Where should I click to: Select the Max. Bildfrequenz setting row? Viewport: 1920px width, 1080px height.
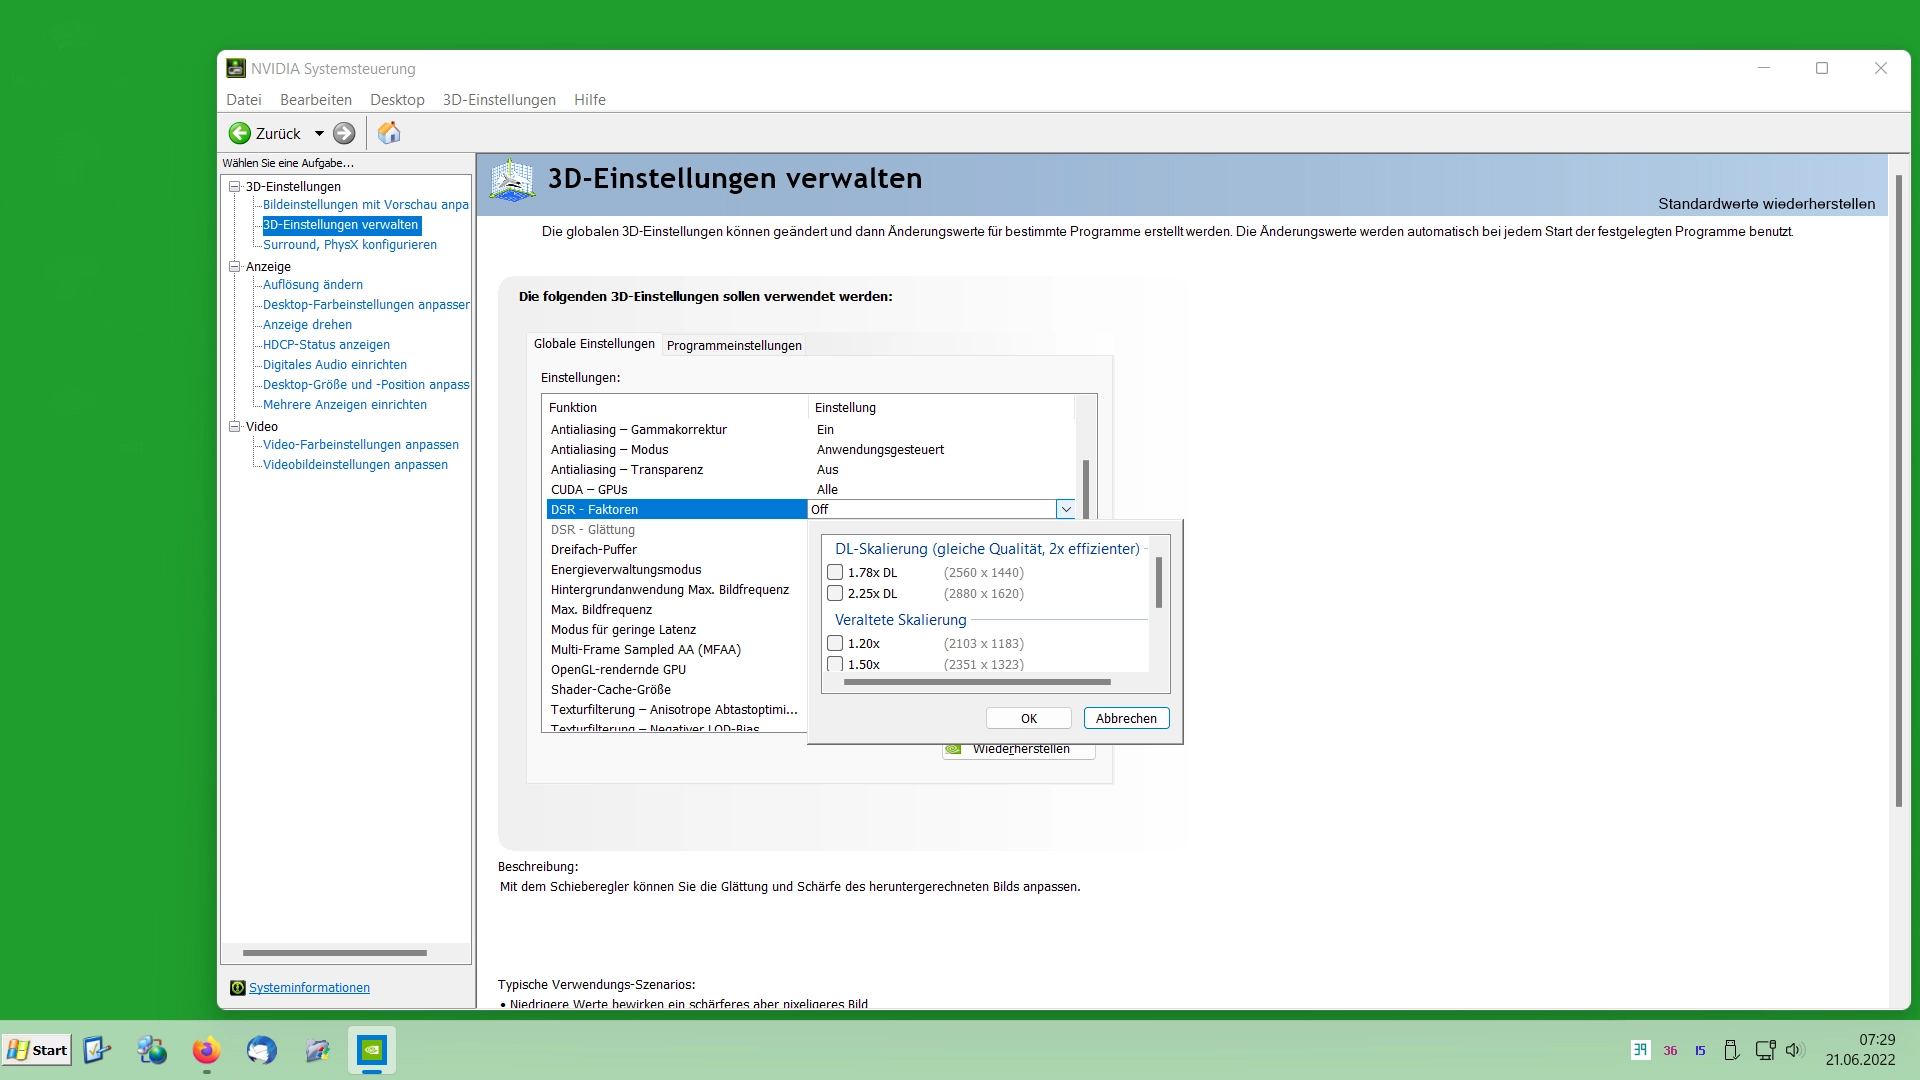[677, 610]
